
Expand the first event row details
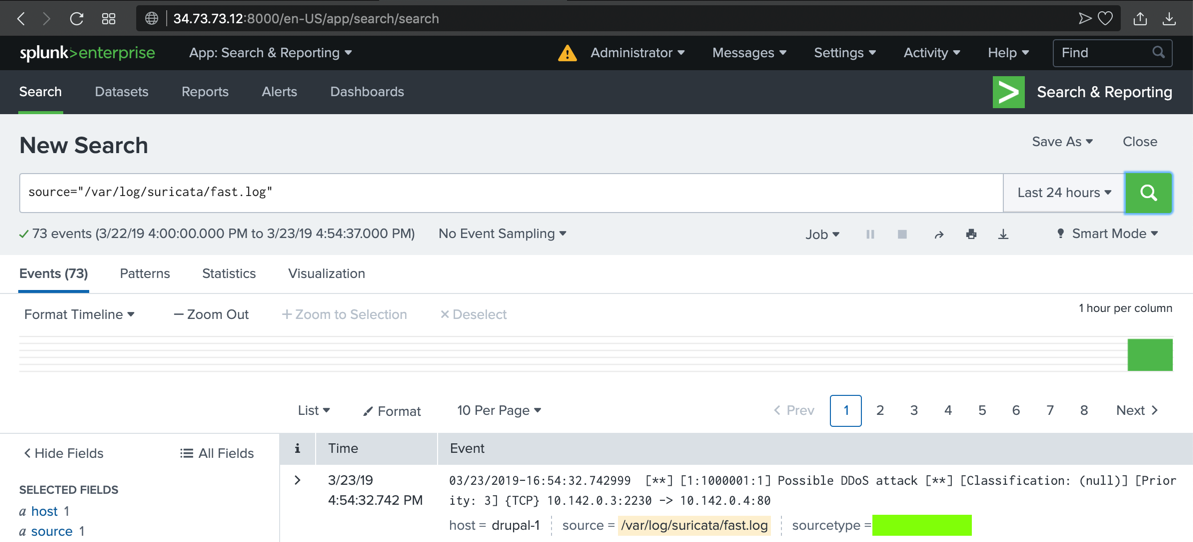coord(297,481)
